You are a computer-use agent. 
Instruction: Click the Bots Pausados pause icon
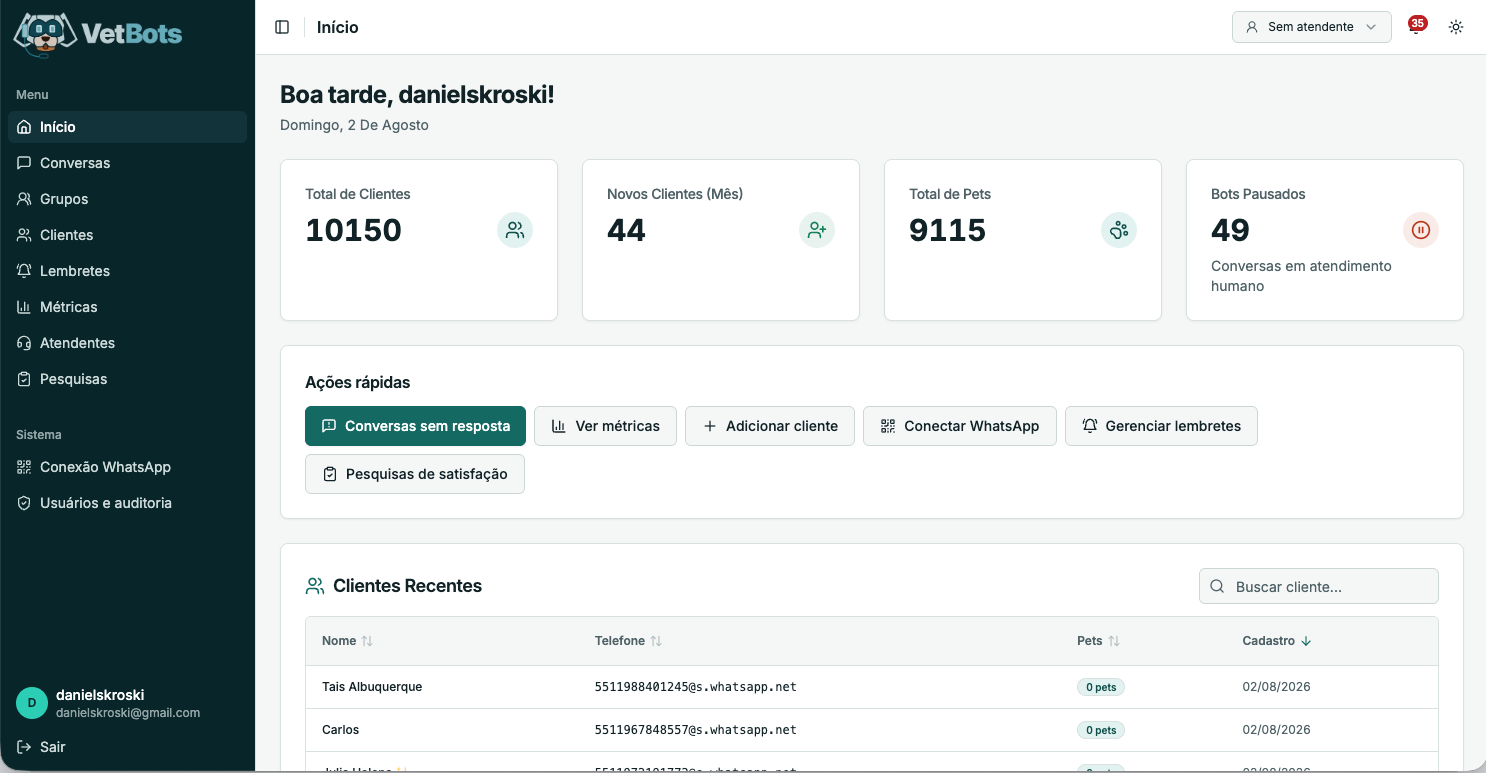pyautogui.click(x=1421, y=230)
